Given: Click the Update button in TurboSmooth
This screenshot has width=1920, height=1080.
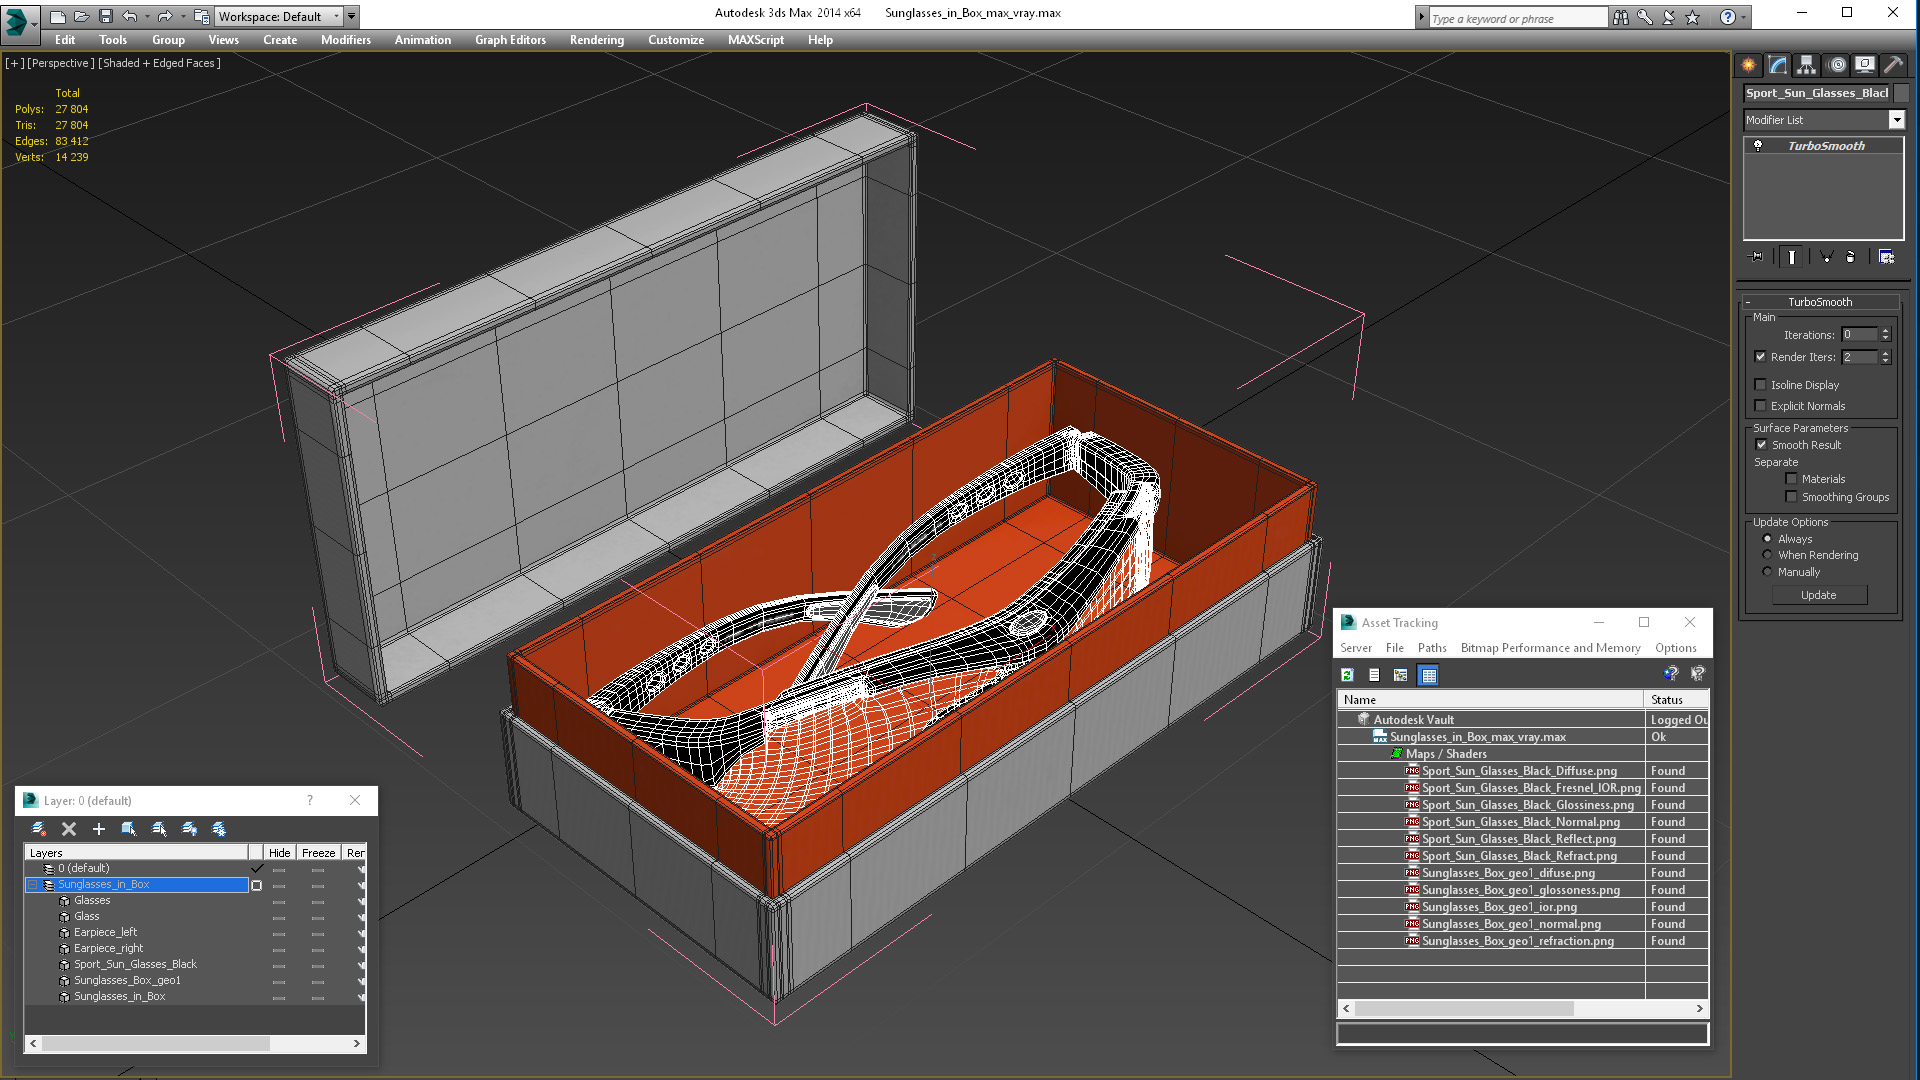Looking at the screenshot, I should pyautogui.click(x=1818, y=595).
